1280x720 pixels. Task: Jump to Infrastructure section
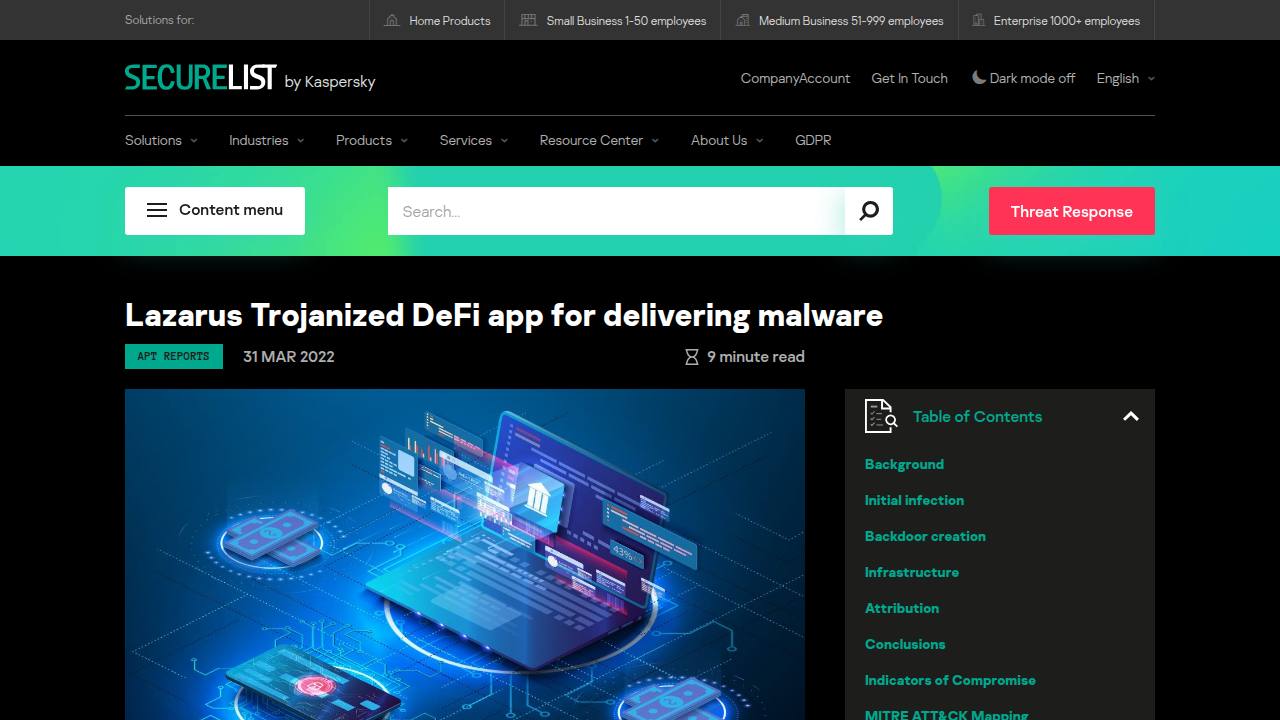pos(912,572)
